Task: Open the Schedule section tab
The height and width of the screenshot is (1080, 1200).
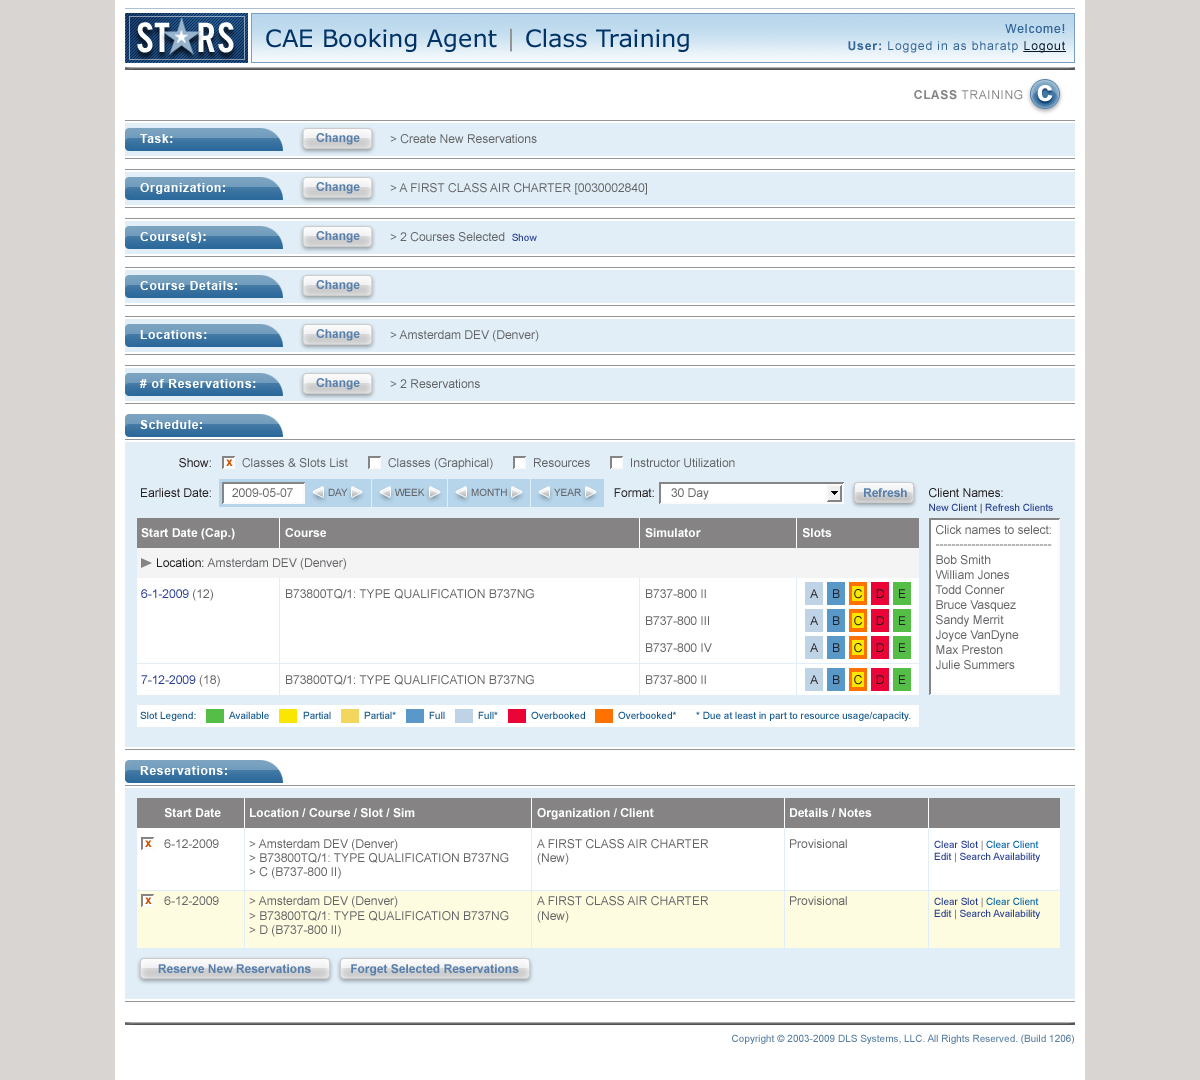Action: click(203, 425)
